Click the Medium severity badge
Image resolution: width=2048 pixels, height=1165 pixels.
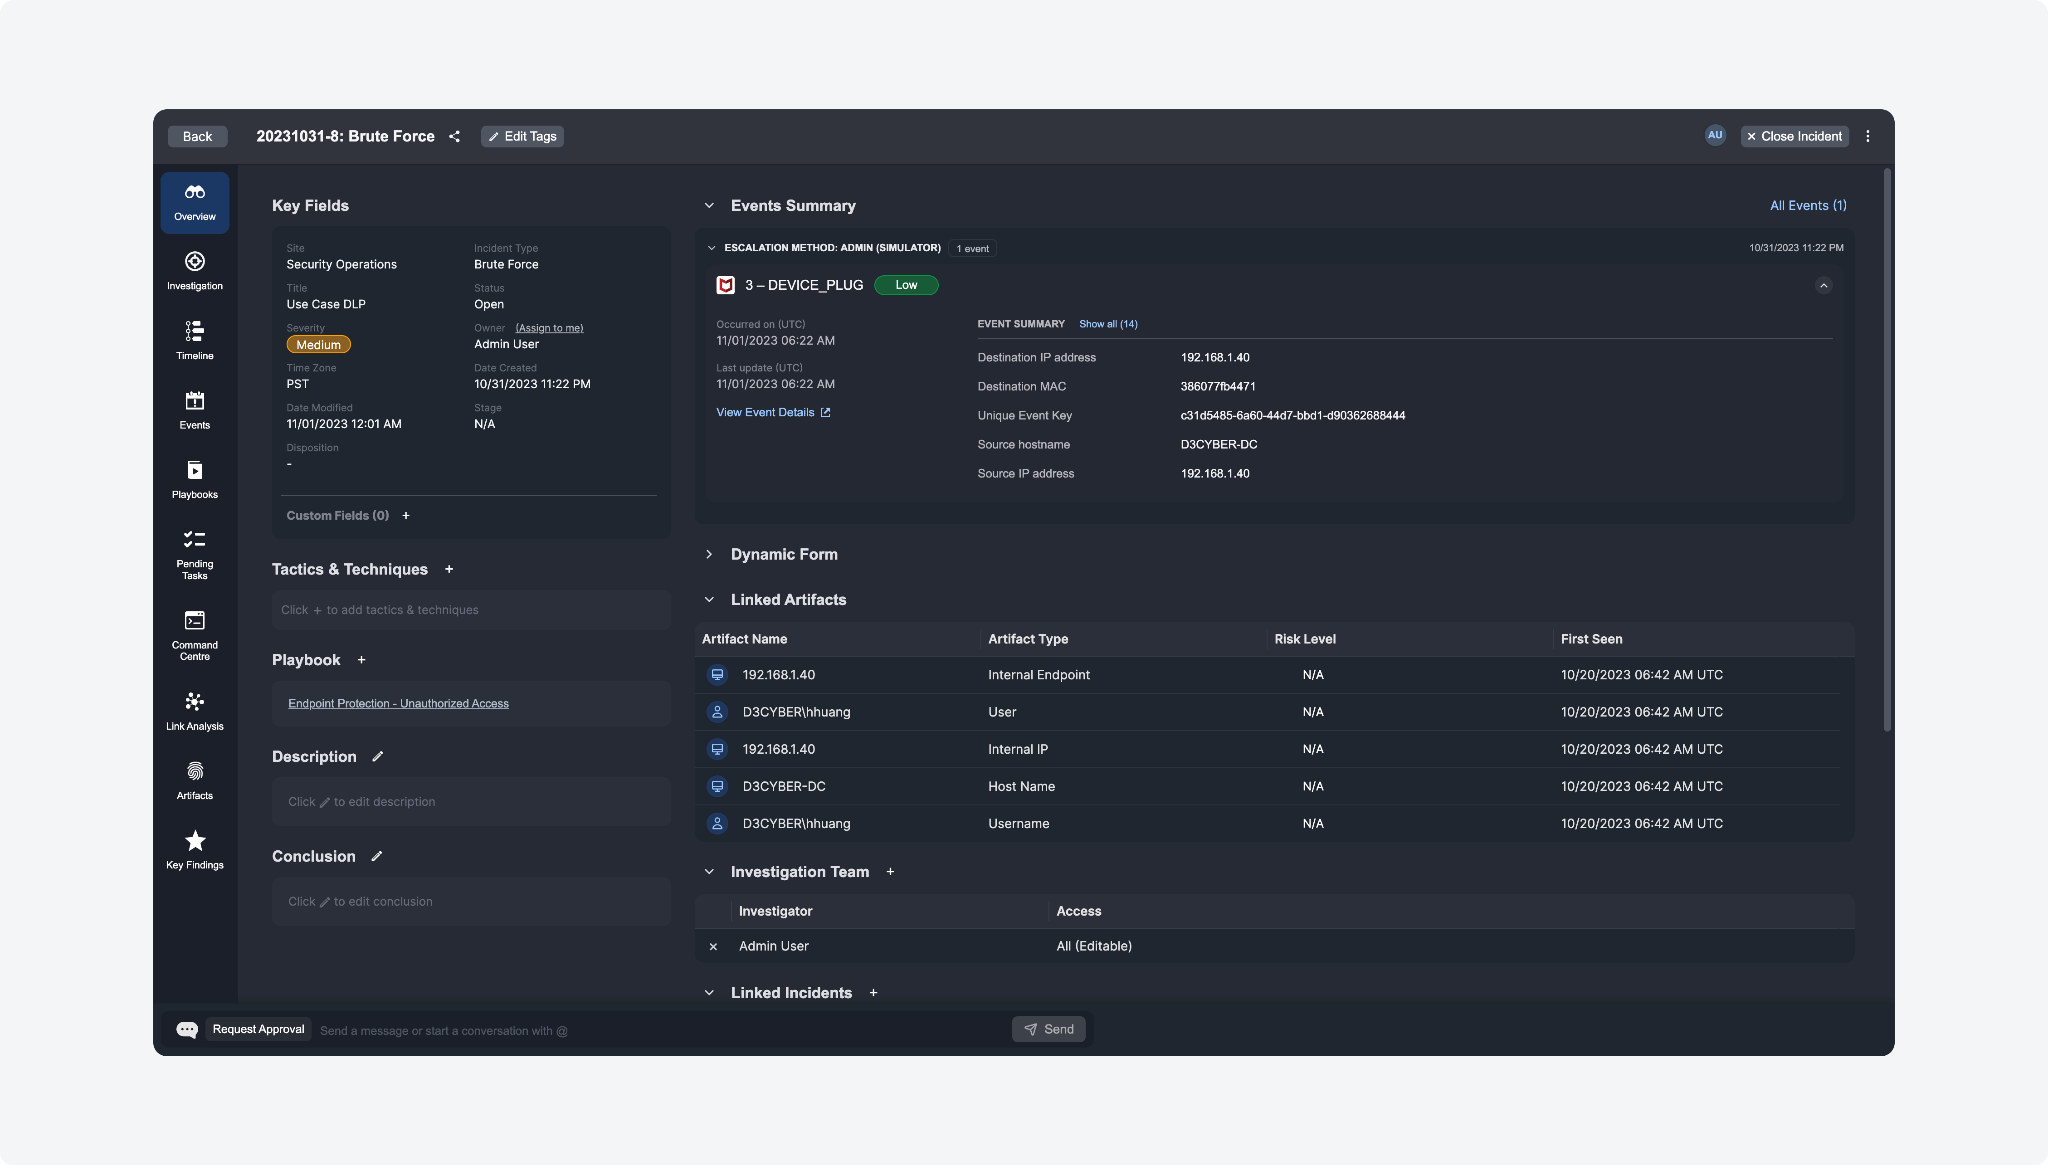[x=318, y=345]
